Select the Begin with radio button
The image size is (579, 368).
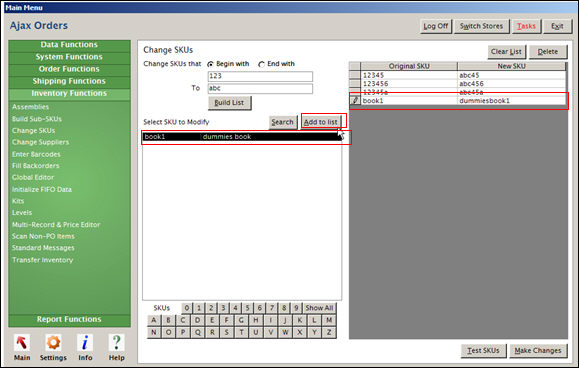[x=210, y=64]
